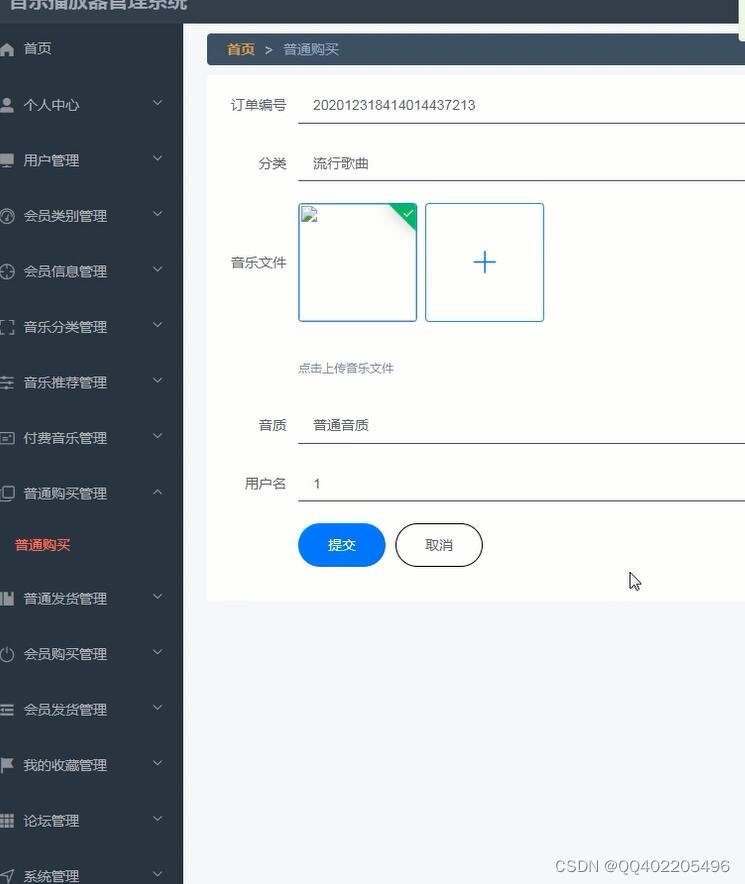Expand 音乐推荐管理 chevron
This screenshot has height=884, width=745.
[158, 381]
